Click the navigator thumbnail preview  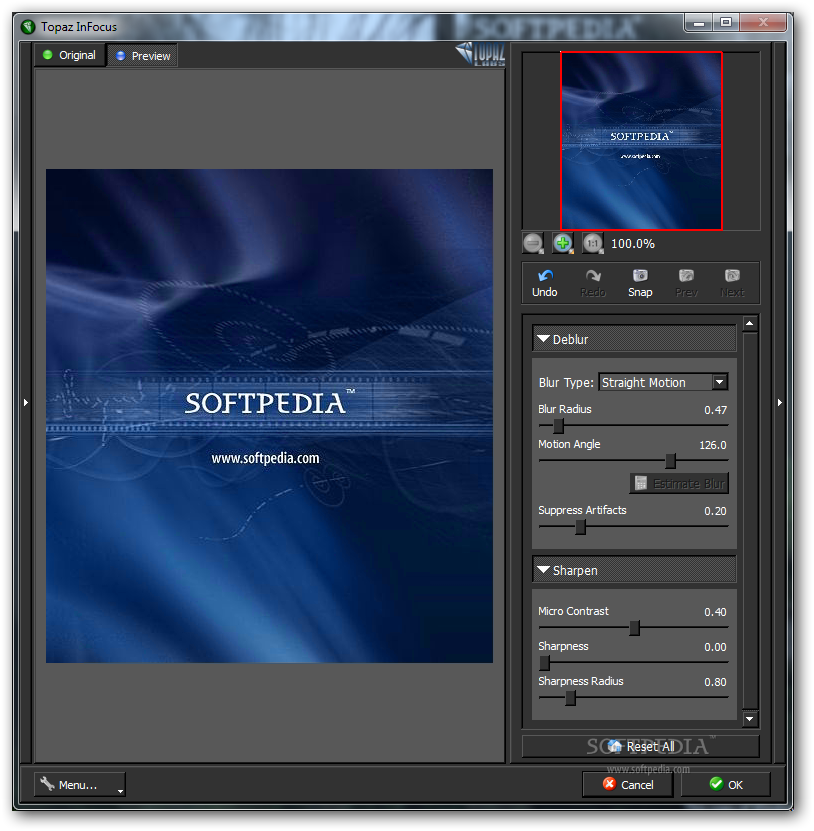pyautogui.click(x=641, y=141)
